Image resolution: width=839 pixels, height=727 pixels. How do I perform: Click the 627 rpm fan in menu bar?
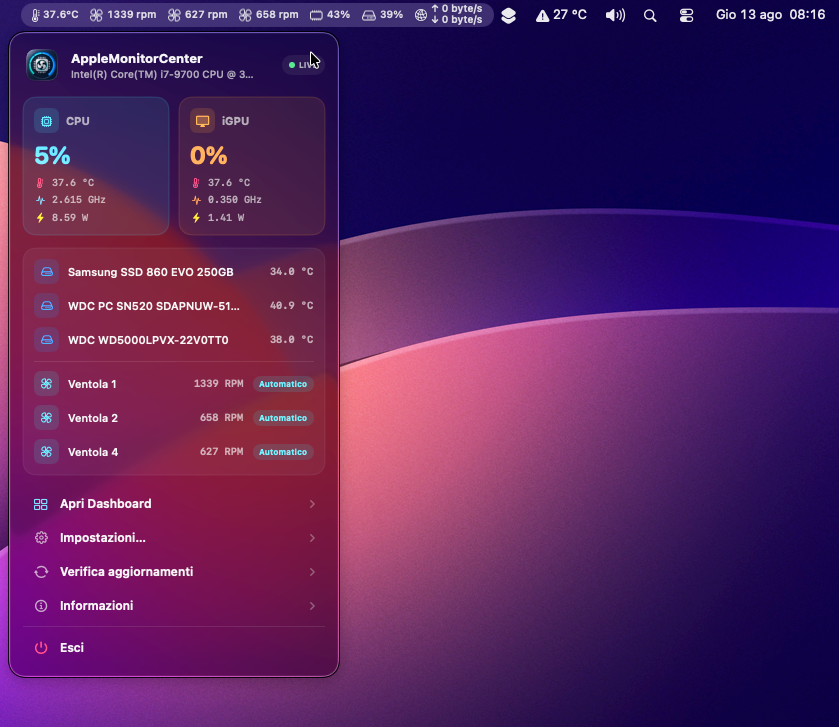point(197,15)
